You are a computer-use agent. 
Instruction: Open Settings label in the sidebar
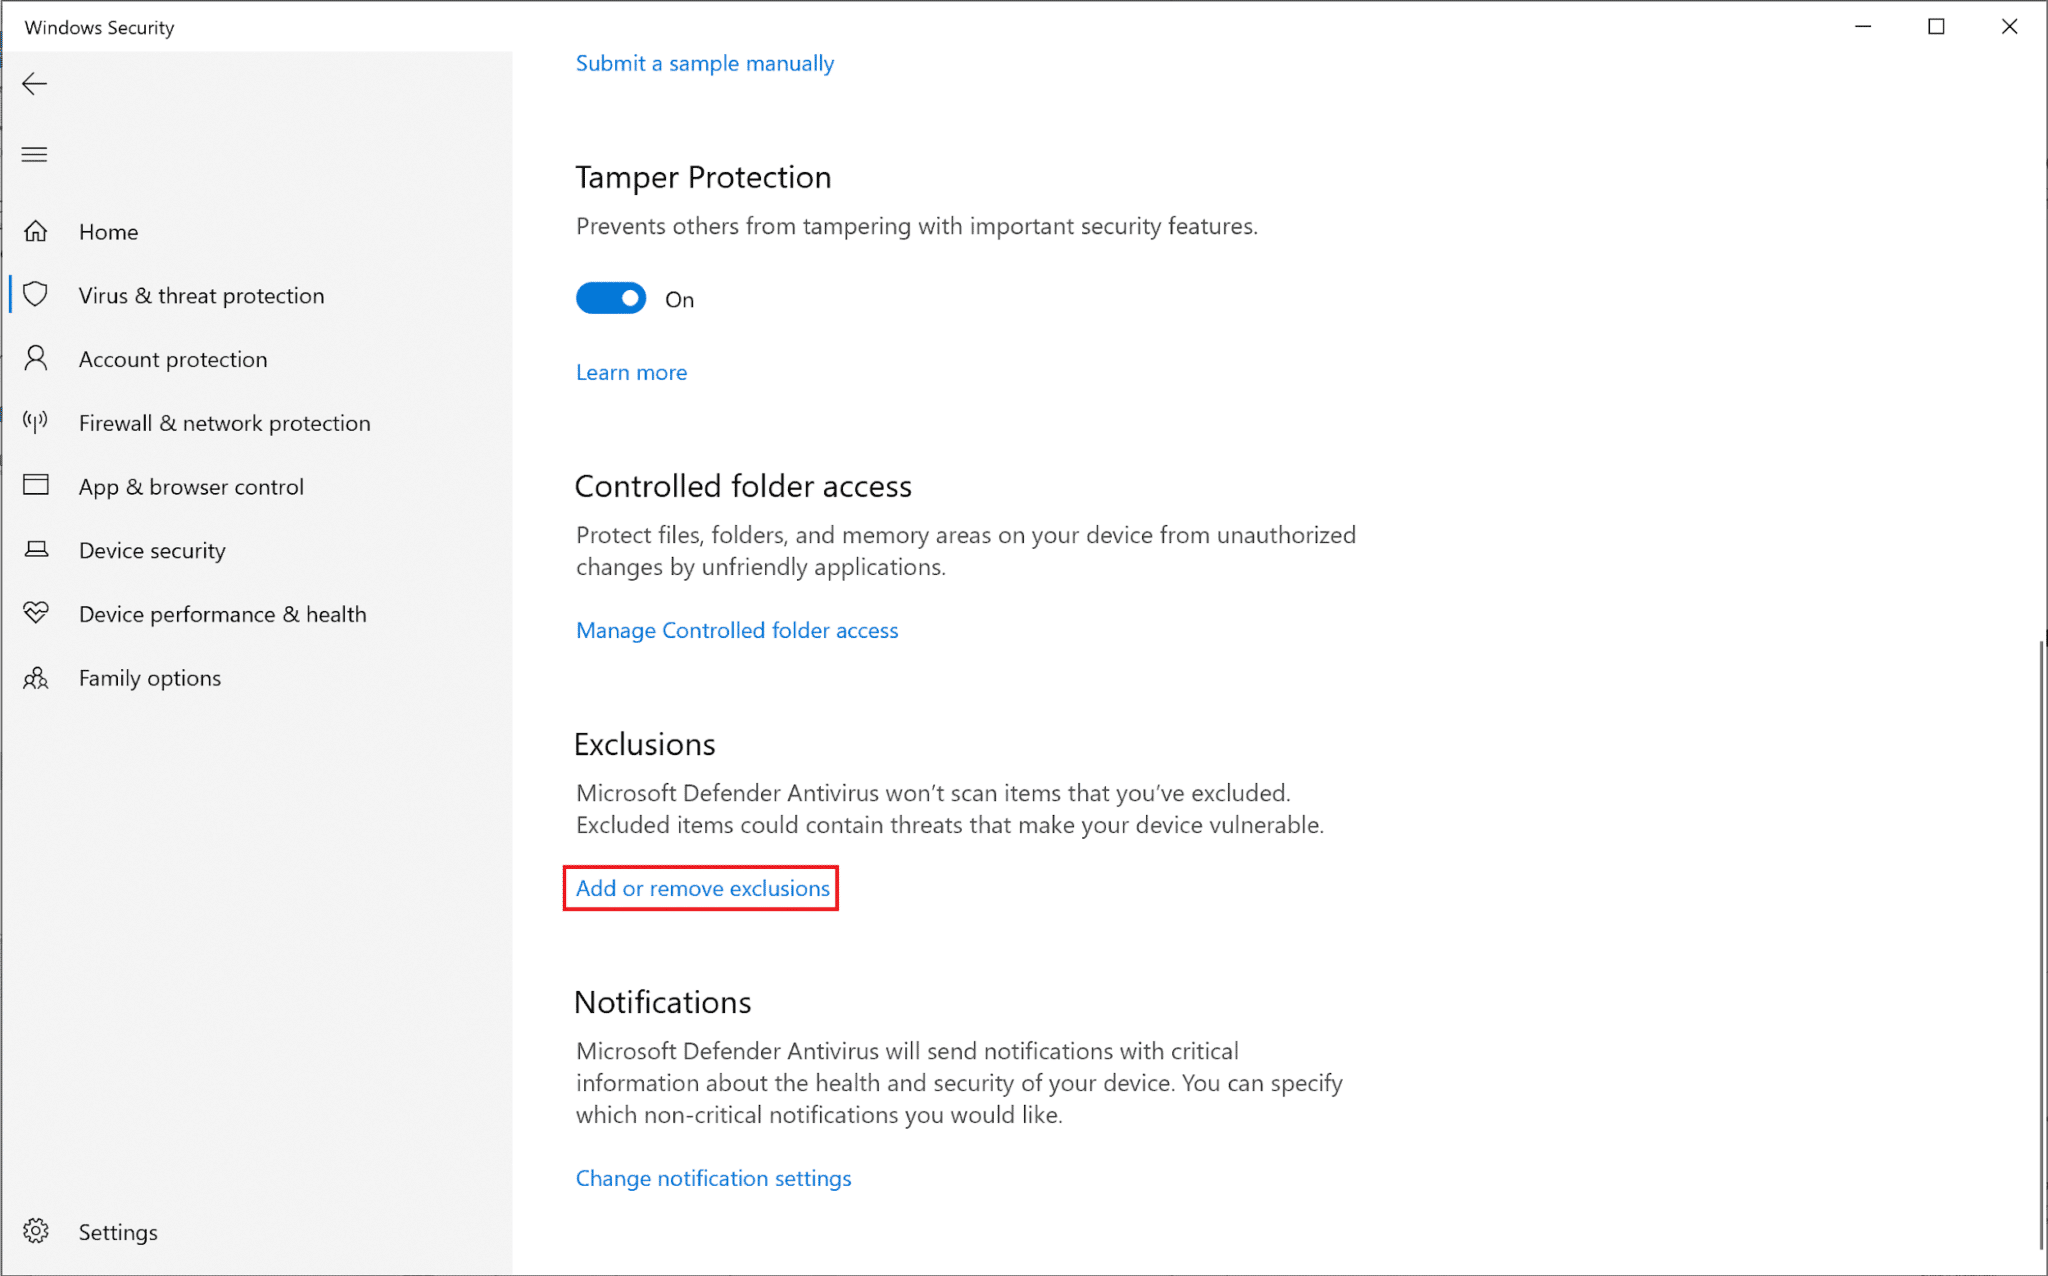pos(118,1232)
